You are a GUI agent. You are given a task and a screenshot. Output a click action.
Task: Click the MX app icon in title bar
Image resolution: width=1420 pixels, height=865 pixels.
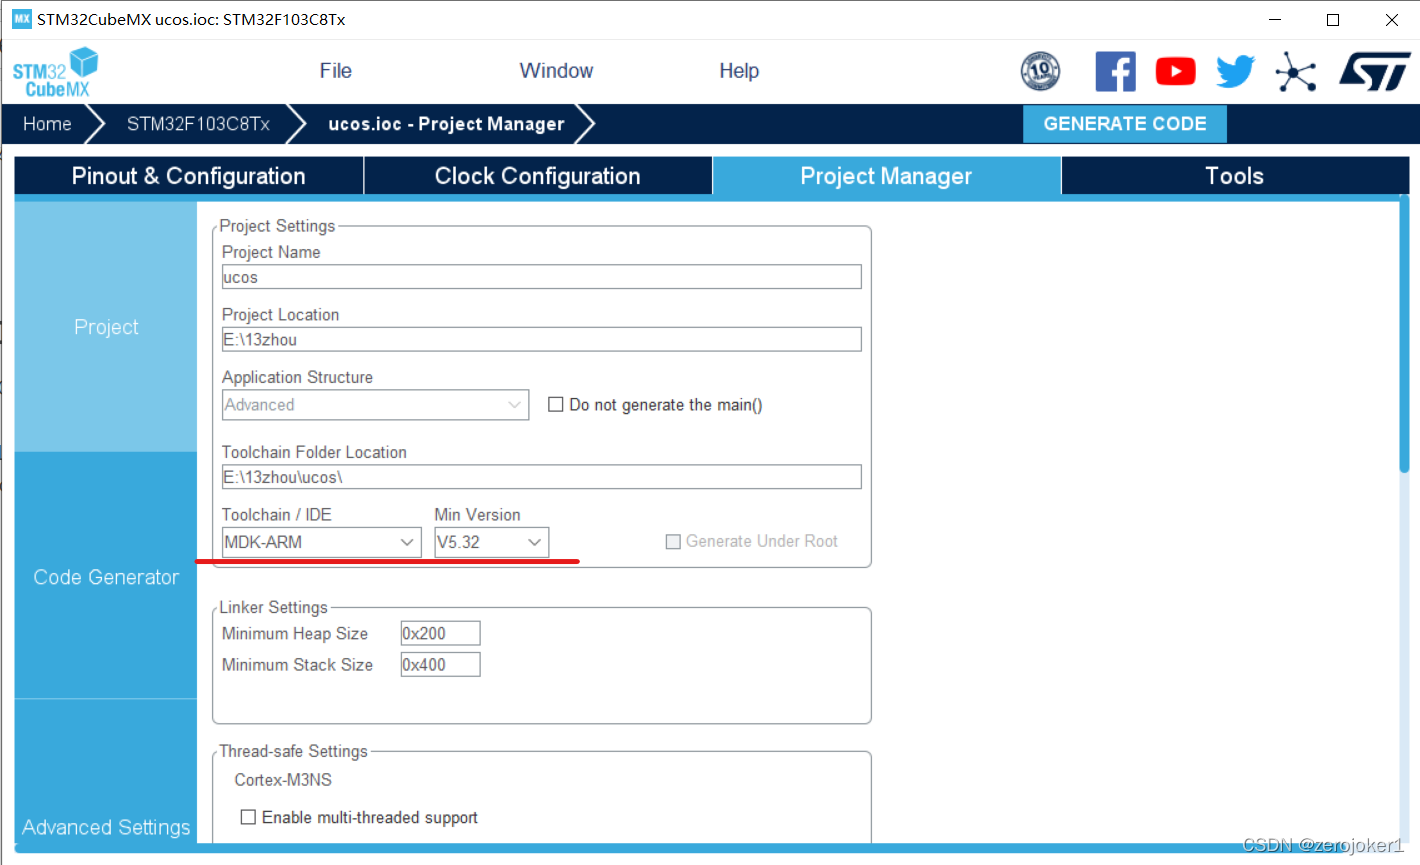[x=21, y=19]
